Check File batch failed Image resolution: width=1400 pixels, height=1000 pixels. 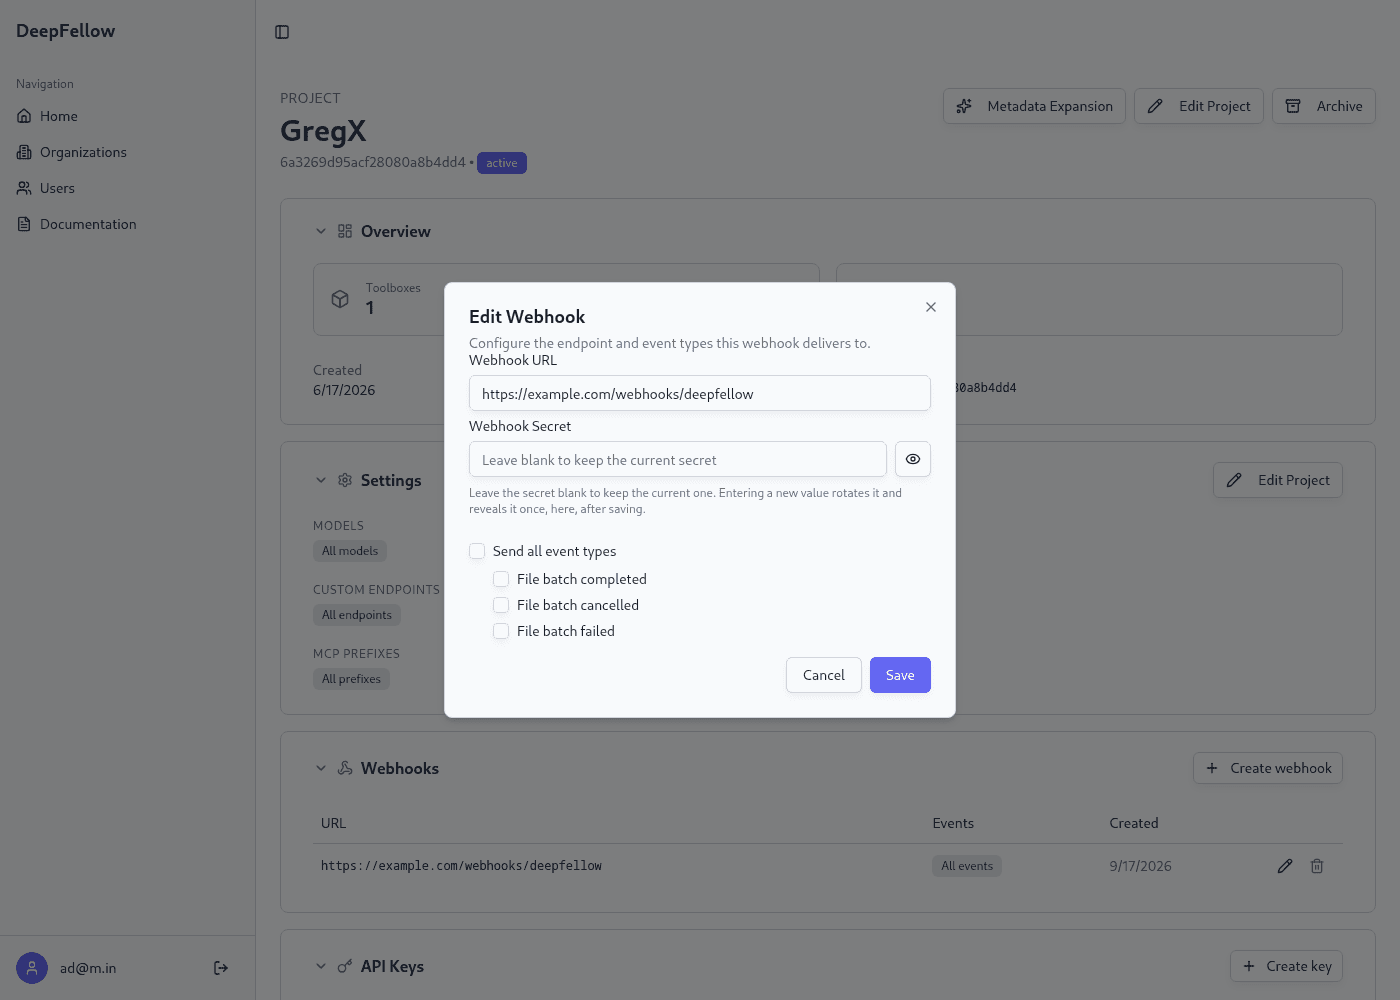[501, 631]
